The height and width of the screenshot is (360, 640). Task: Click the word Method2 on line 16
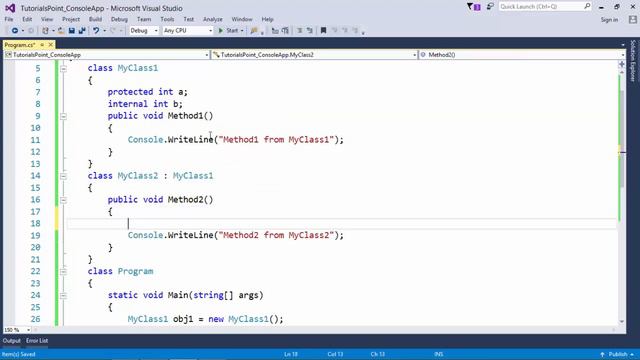pyautogui.click(x=185, y=200)
